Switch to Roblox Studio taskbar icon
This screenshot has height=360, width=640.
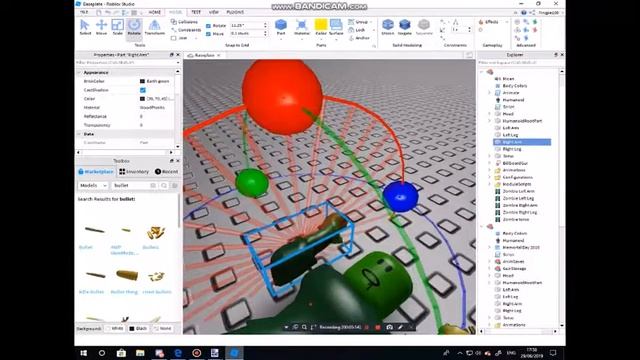(x=234, y=353)
